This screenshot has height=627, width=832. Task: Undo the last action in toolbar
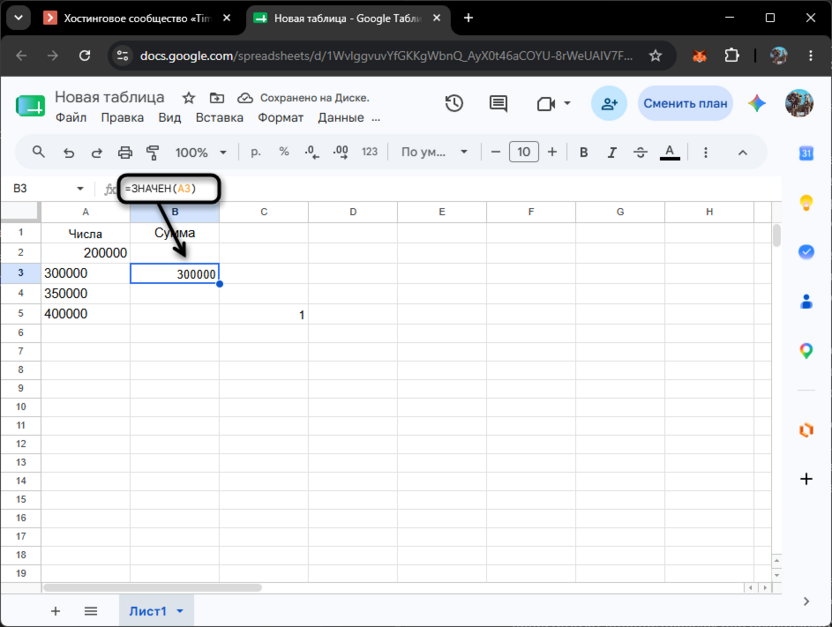[x=68, y=153]
